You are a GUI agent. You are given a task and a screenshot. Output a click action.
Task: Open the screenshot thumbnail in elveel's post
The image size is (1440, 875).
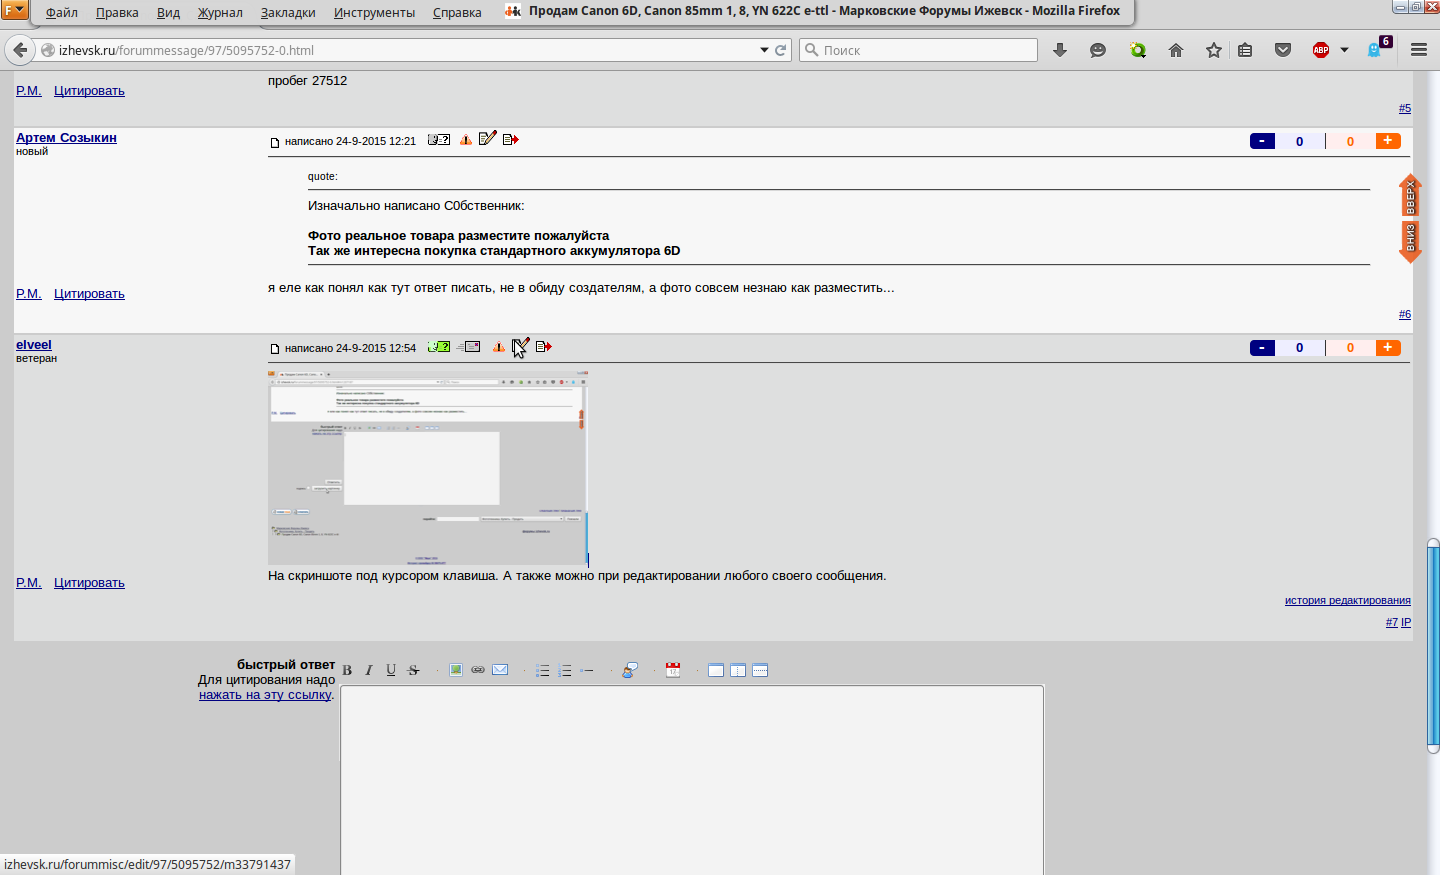point(427,468)
